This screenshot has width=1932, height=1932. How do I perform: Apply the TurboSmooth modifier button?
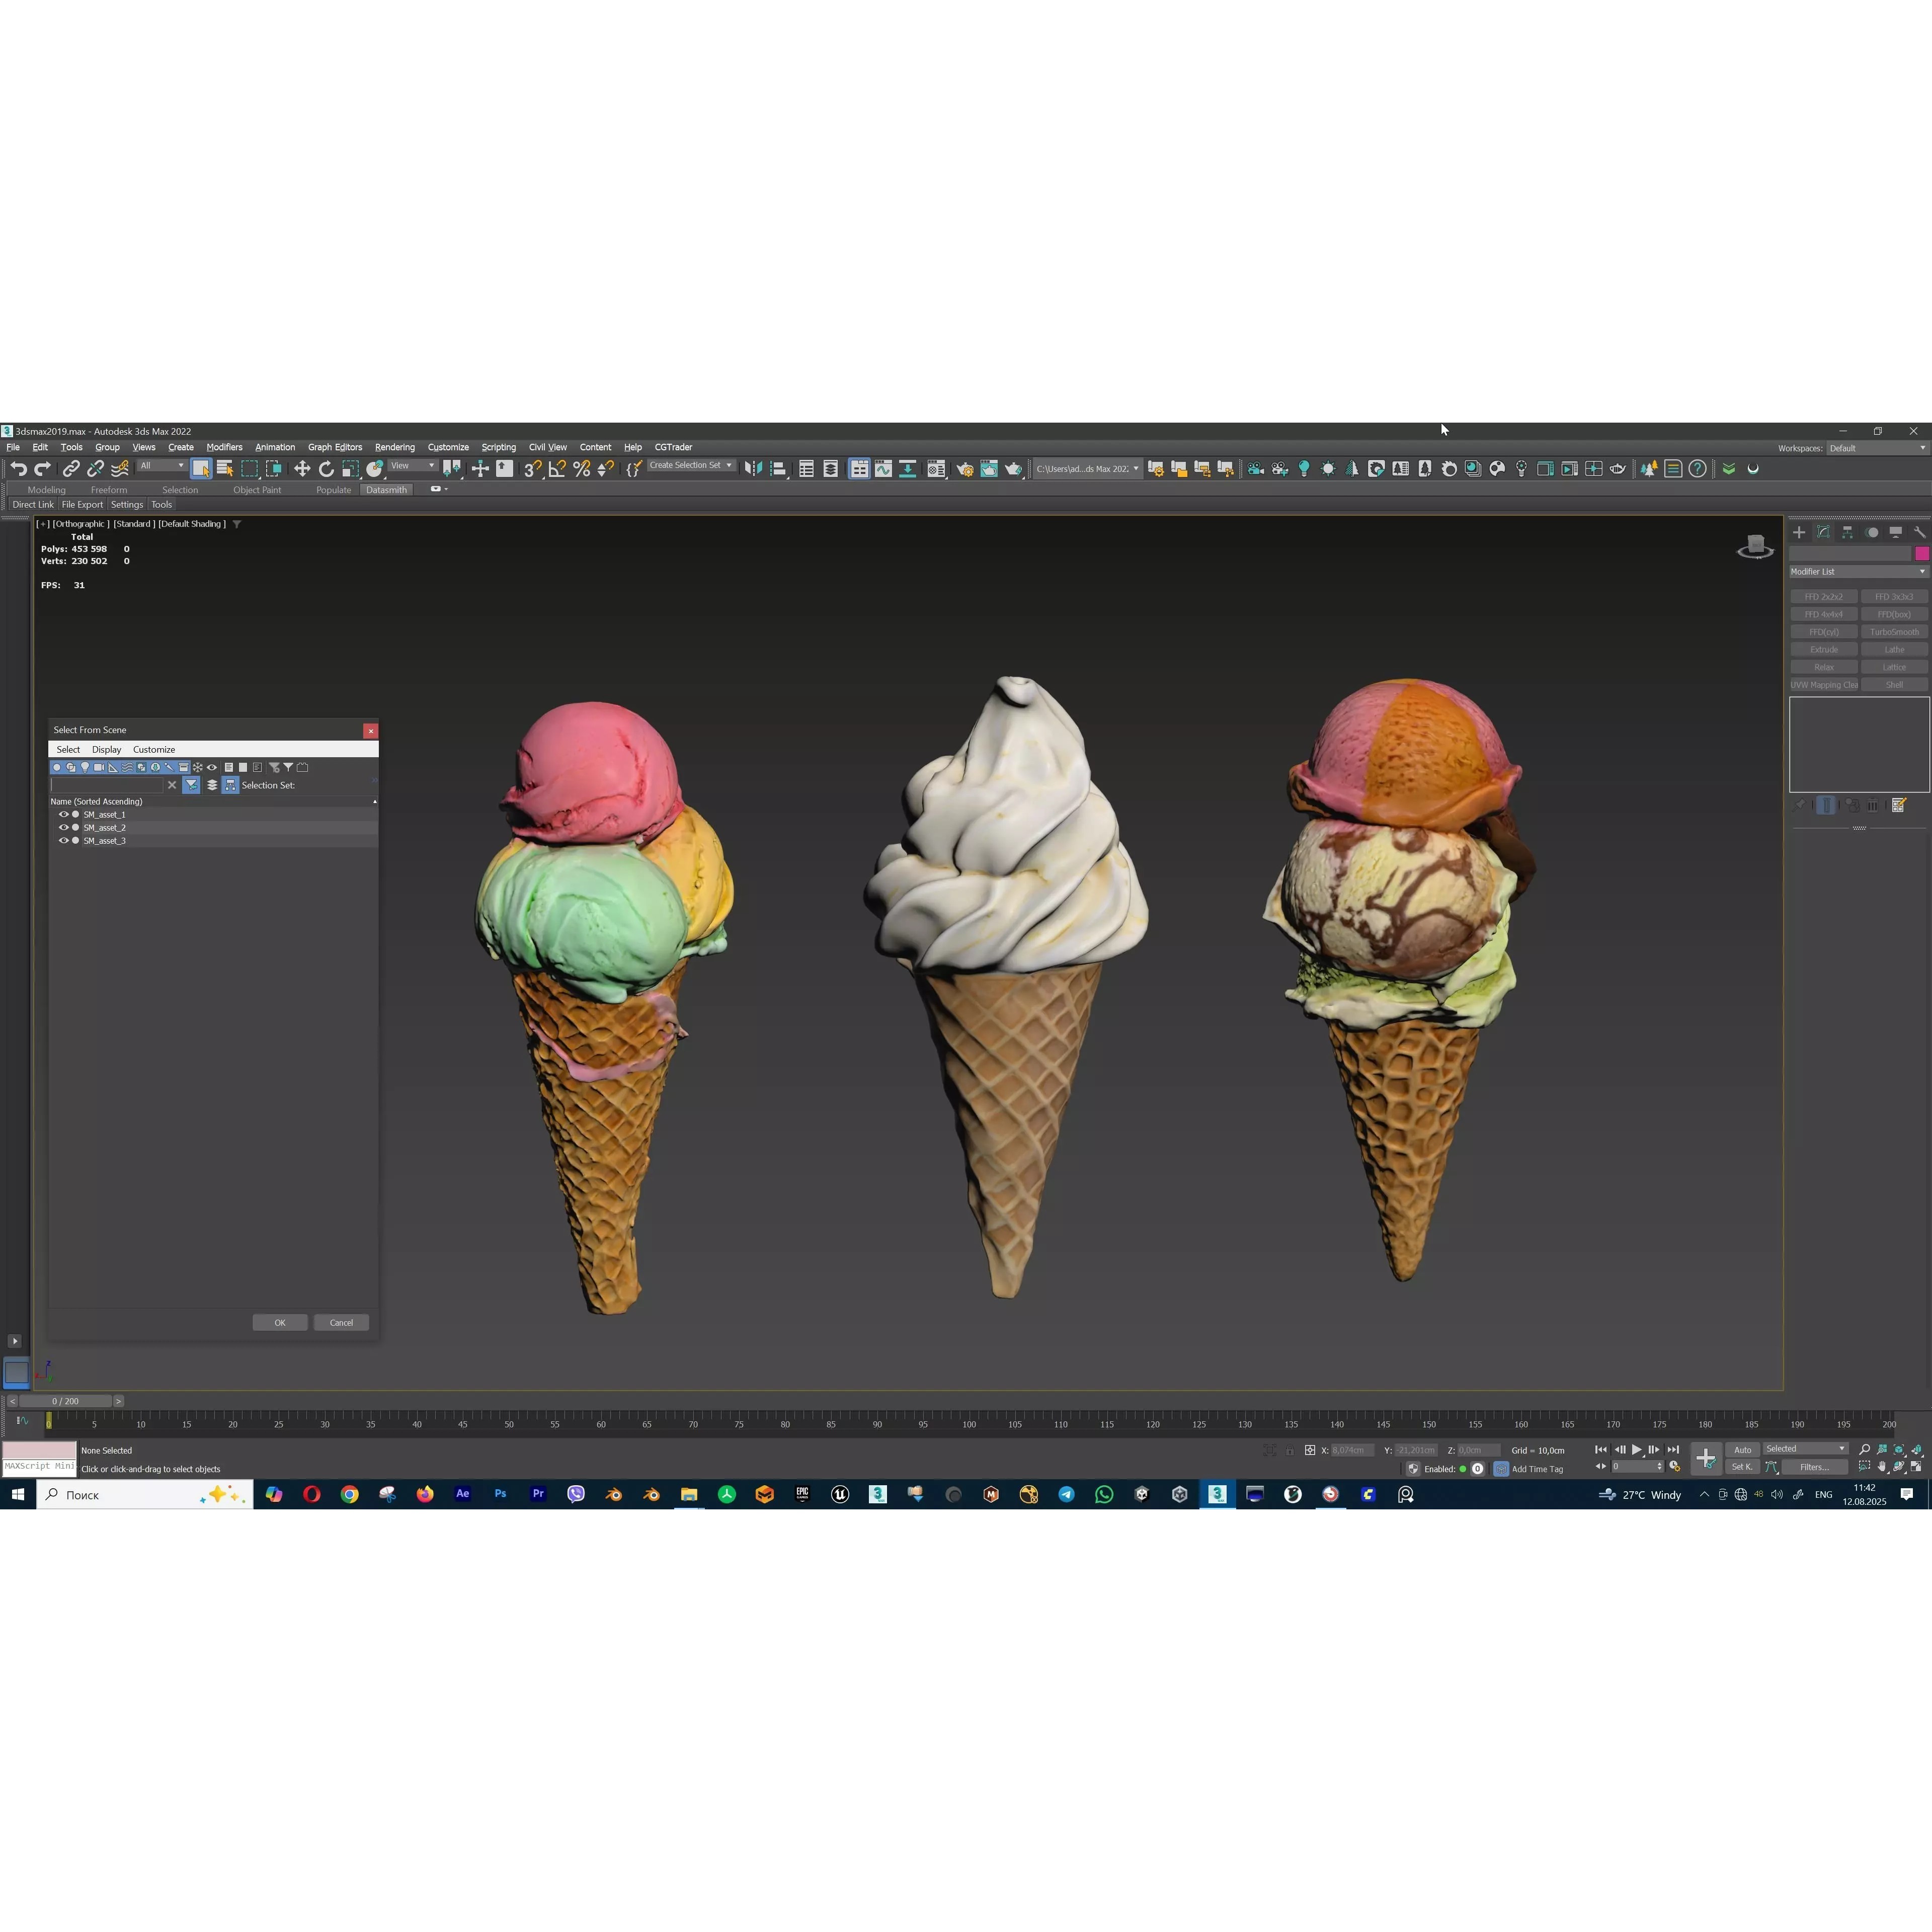(x=1894, y=632)
